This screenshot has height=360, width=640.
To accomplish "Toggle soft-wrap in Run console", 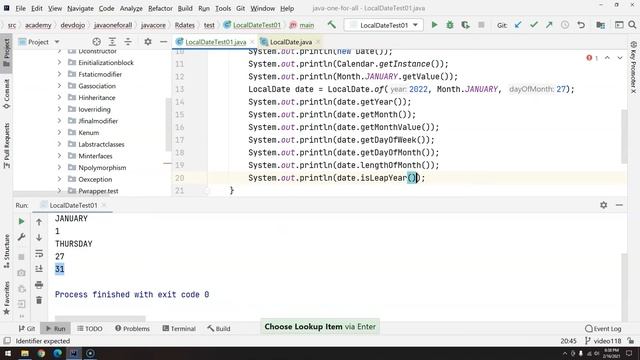I will pyautogui.click(x=39, y=253).
